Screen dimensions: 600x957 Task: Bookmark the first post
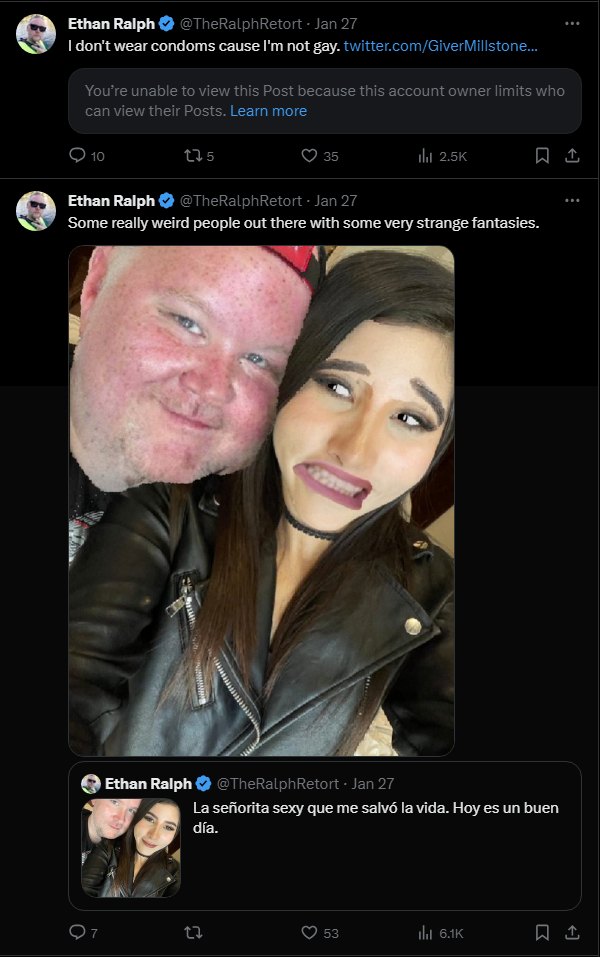tap(542, 156)
